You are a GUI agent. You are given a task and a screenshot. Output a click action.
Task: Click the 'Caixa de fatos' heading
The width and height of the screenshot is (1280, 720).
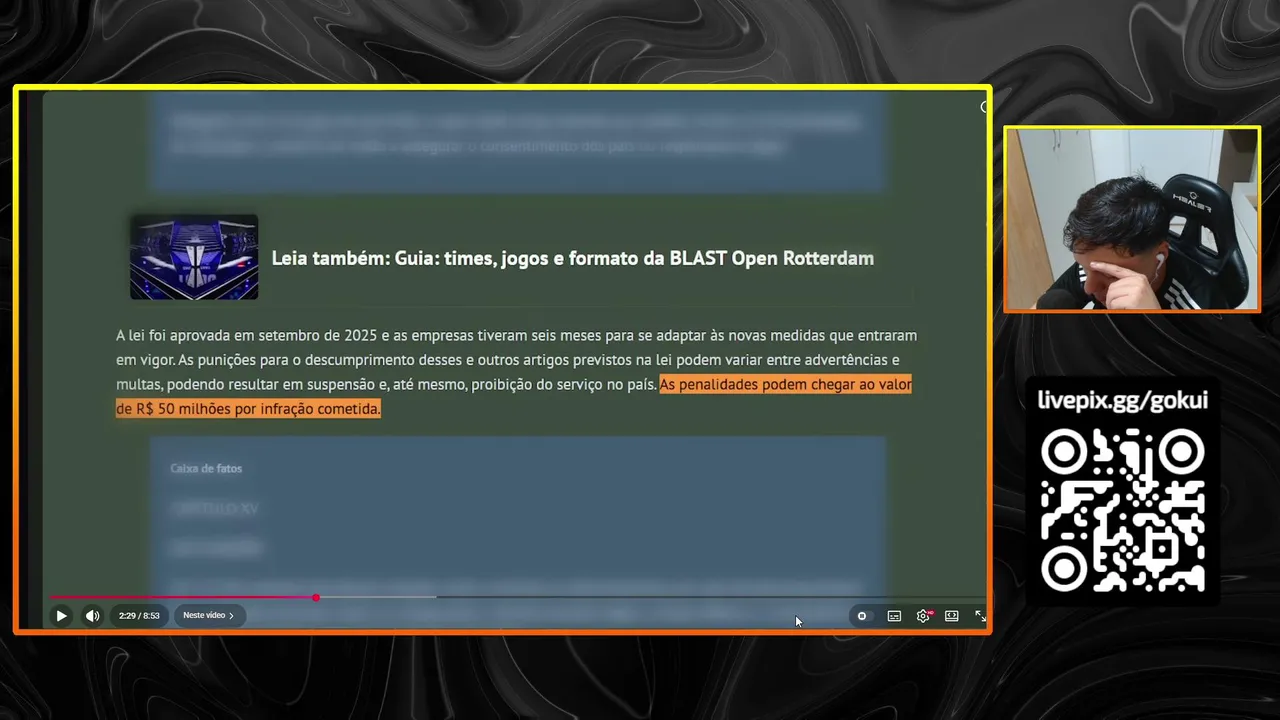point(206,468)
